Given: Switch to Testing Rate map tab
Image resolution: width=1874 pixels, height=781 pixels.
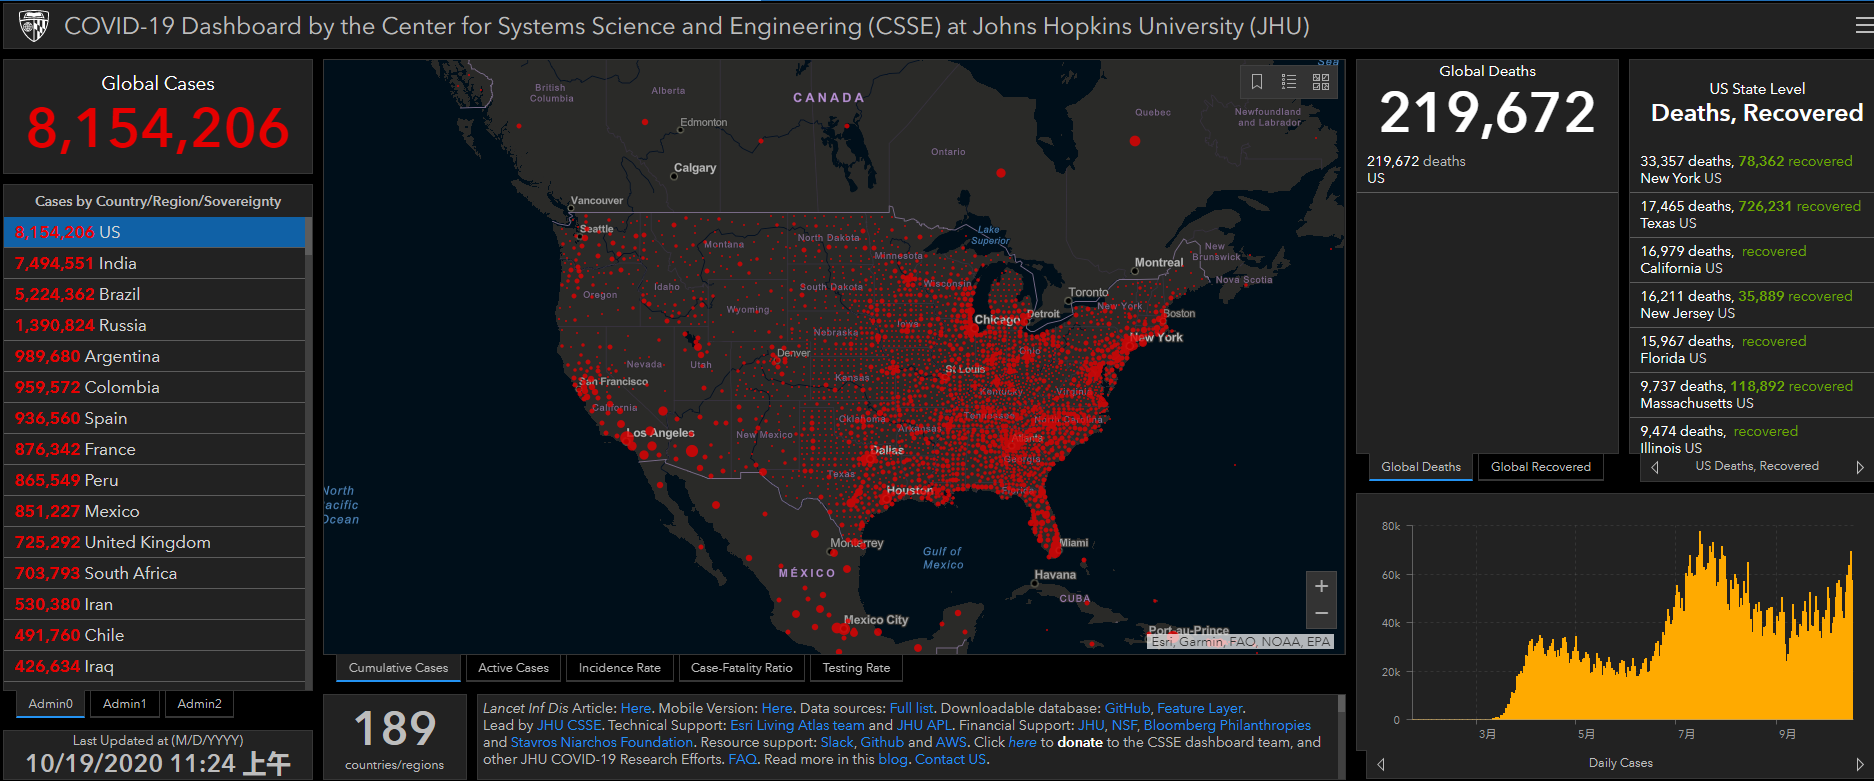Looking at the screenshot, I should tap(856, 668).
